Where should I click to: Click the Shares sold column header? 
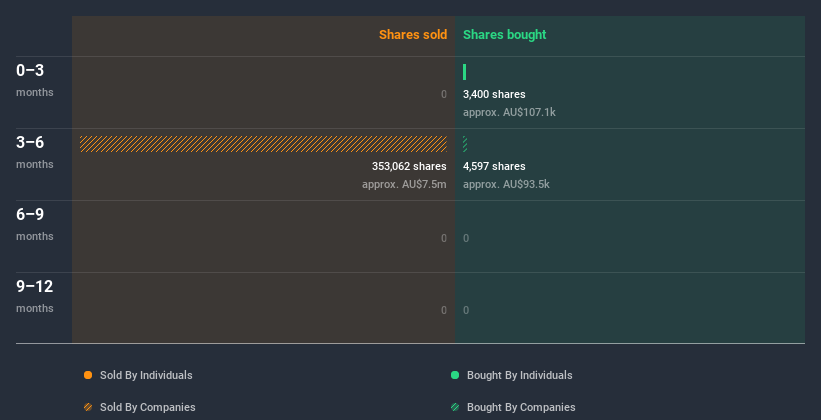[x=413, y=35]
